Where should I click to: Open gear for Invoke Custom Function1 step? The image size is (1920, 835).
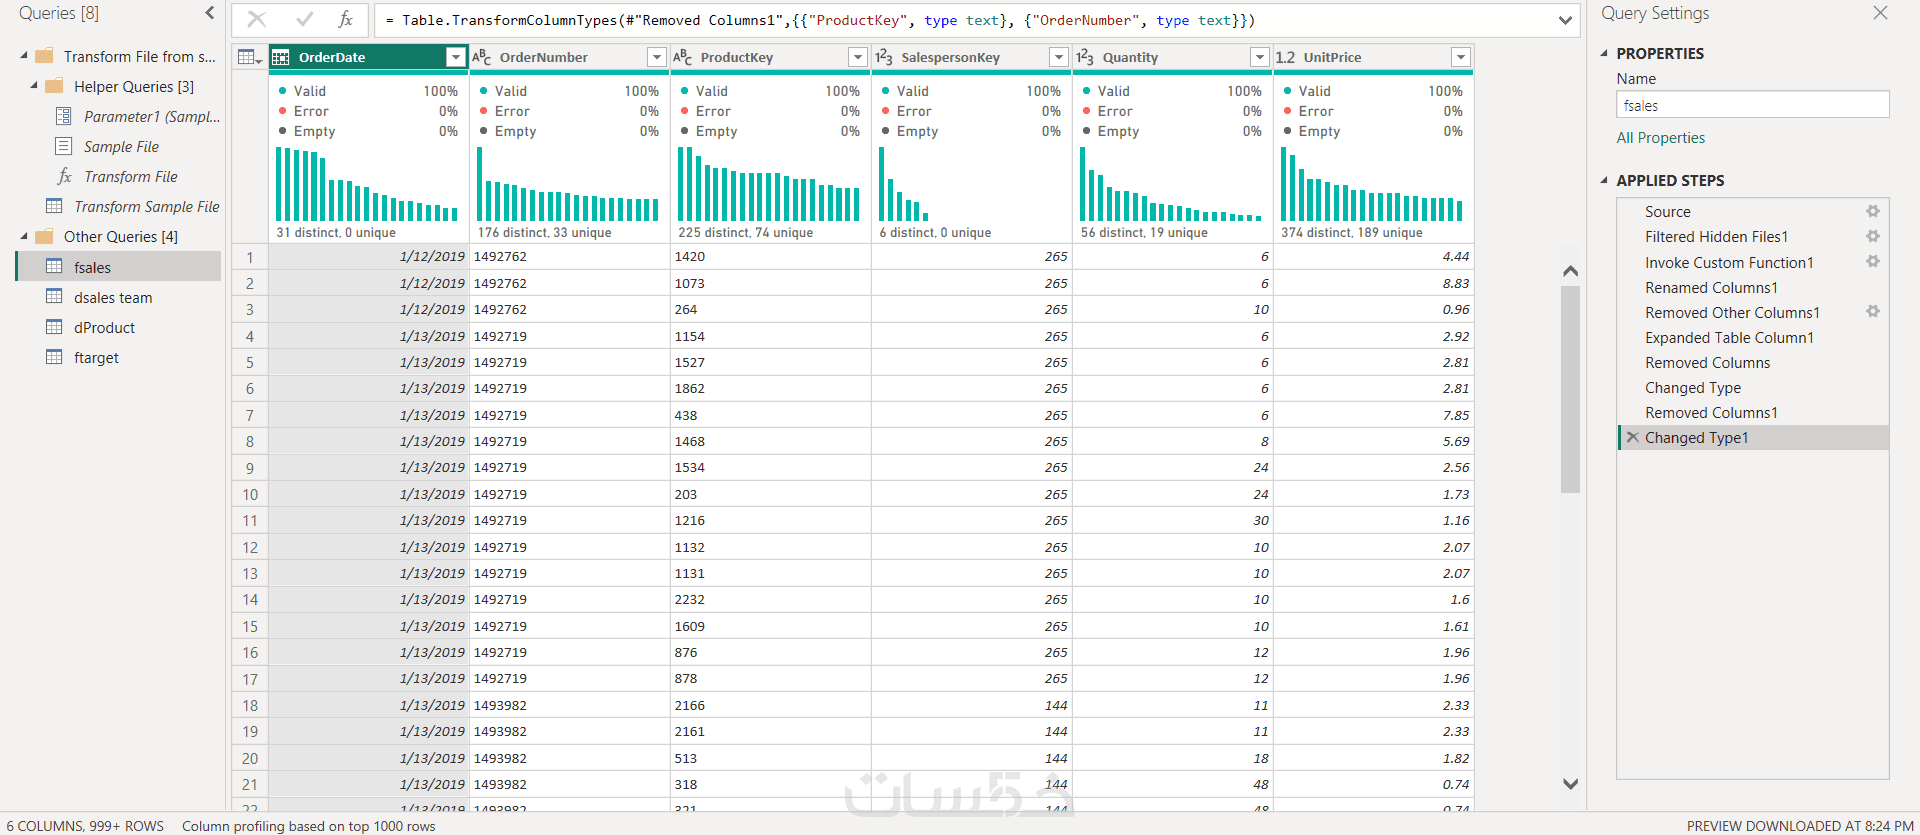pos(1872,261)
